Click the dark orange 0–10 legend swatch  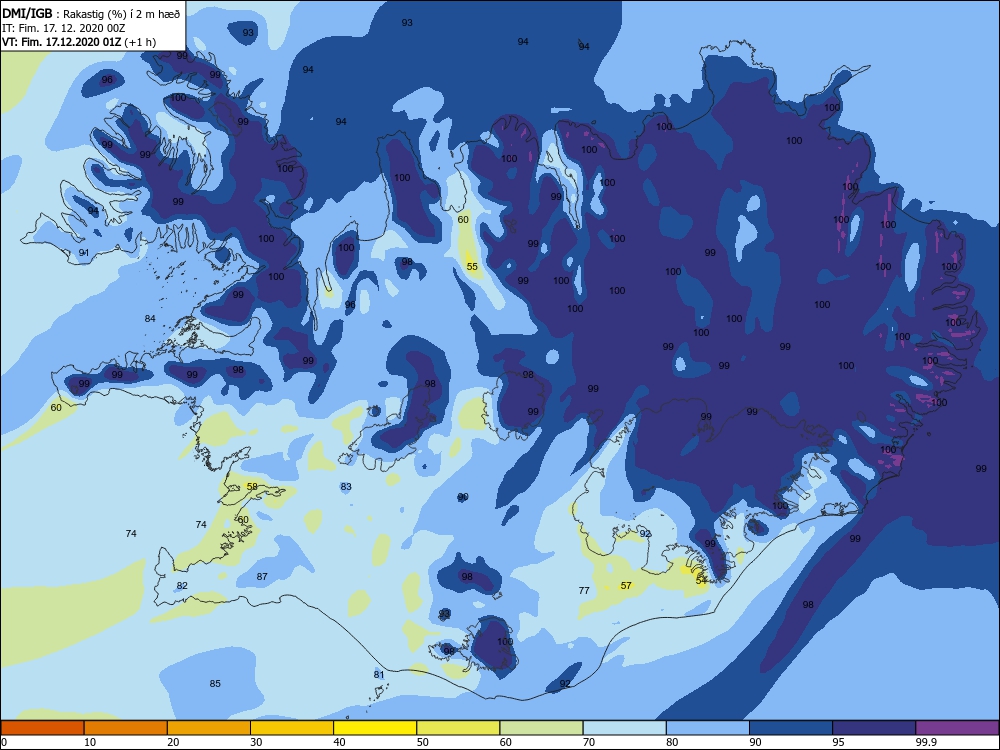click(x=42, y=728)
